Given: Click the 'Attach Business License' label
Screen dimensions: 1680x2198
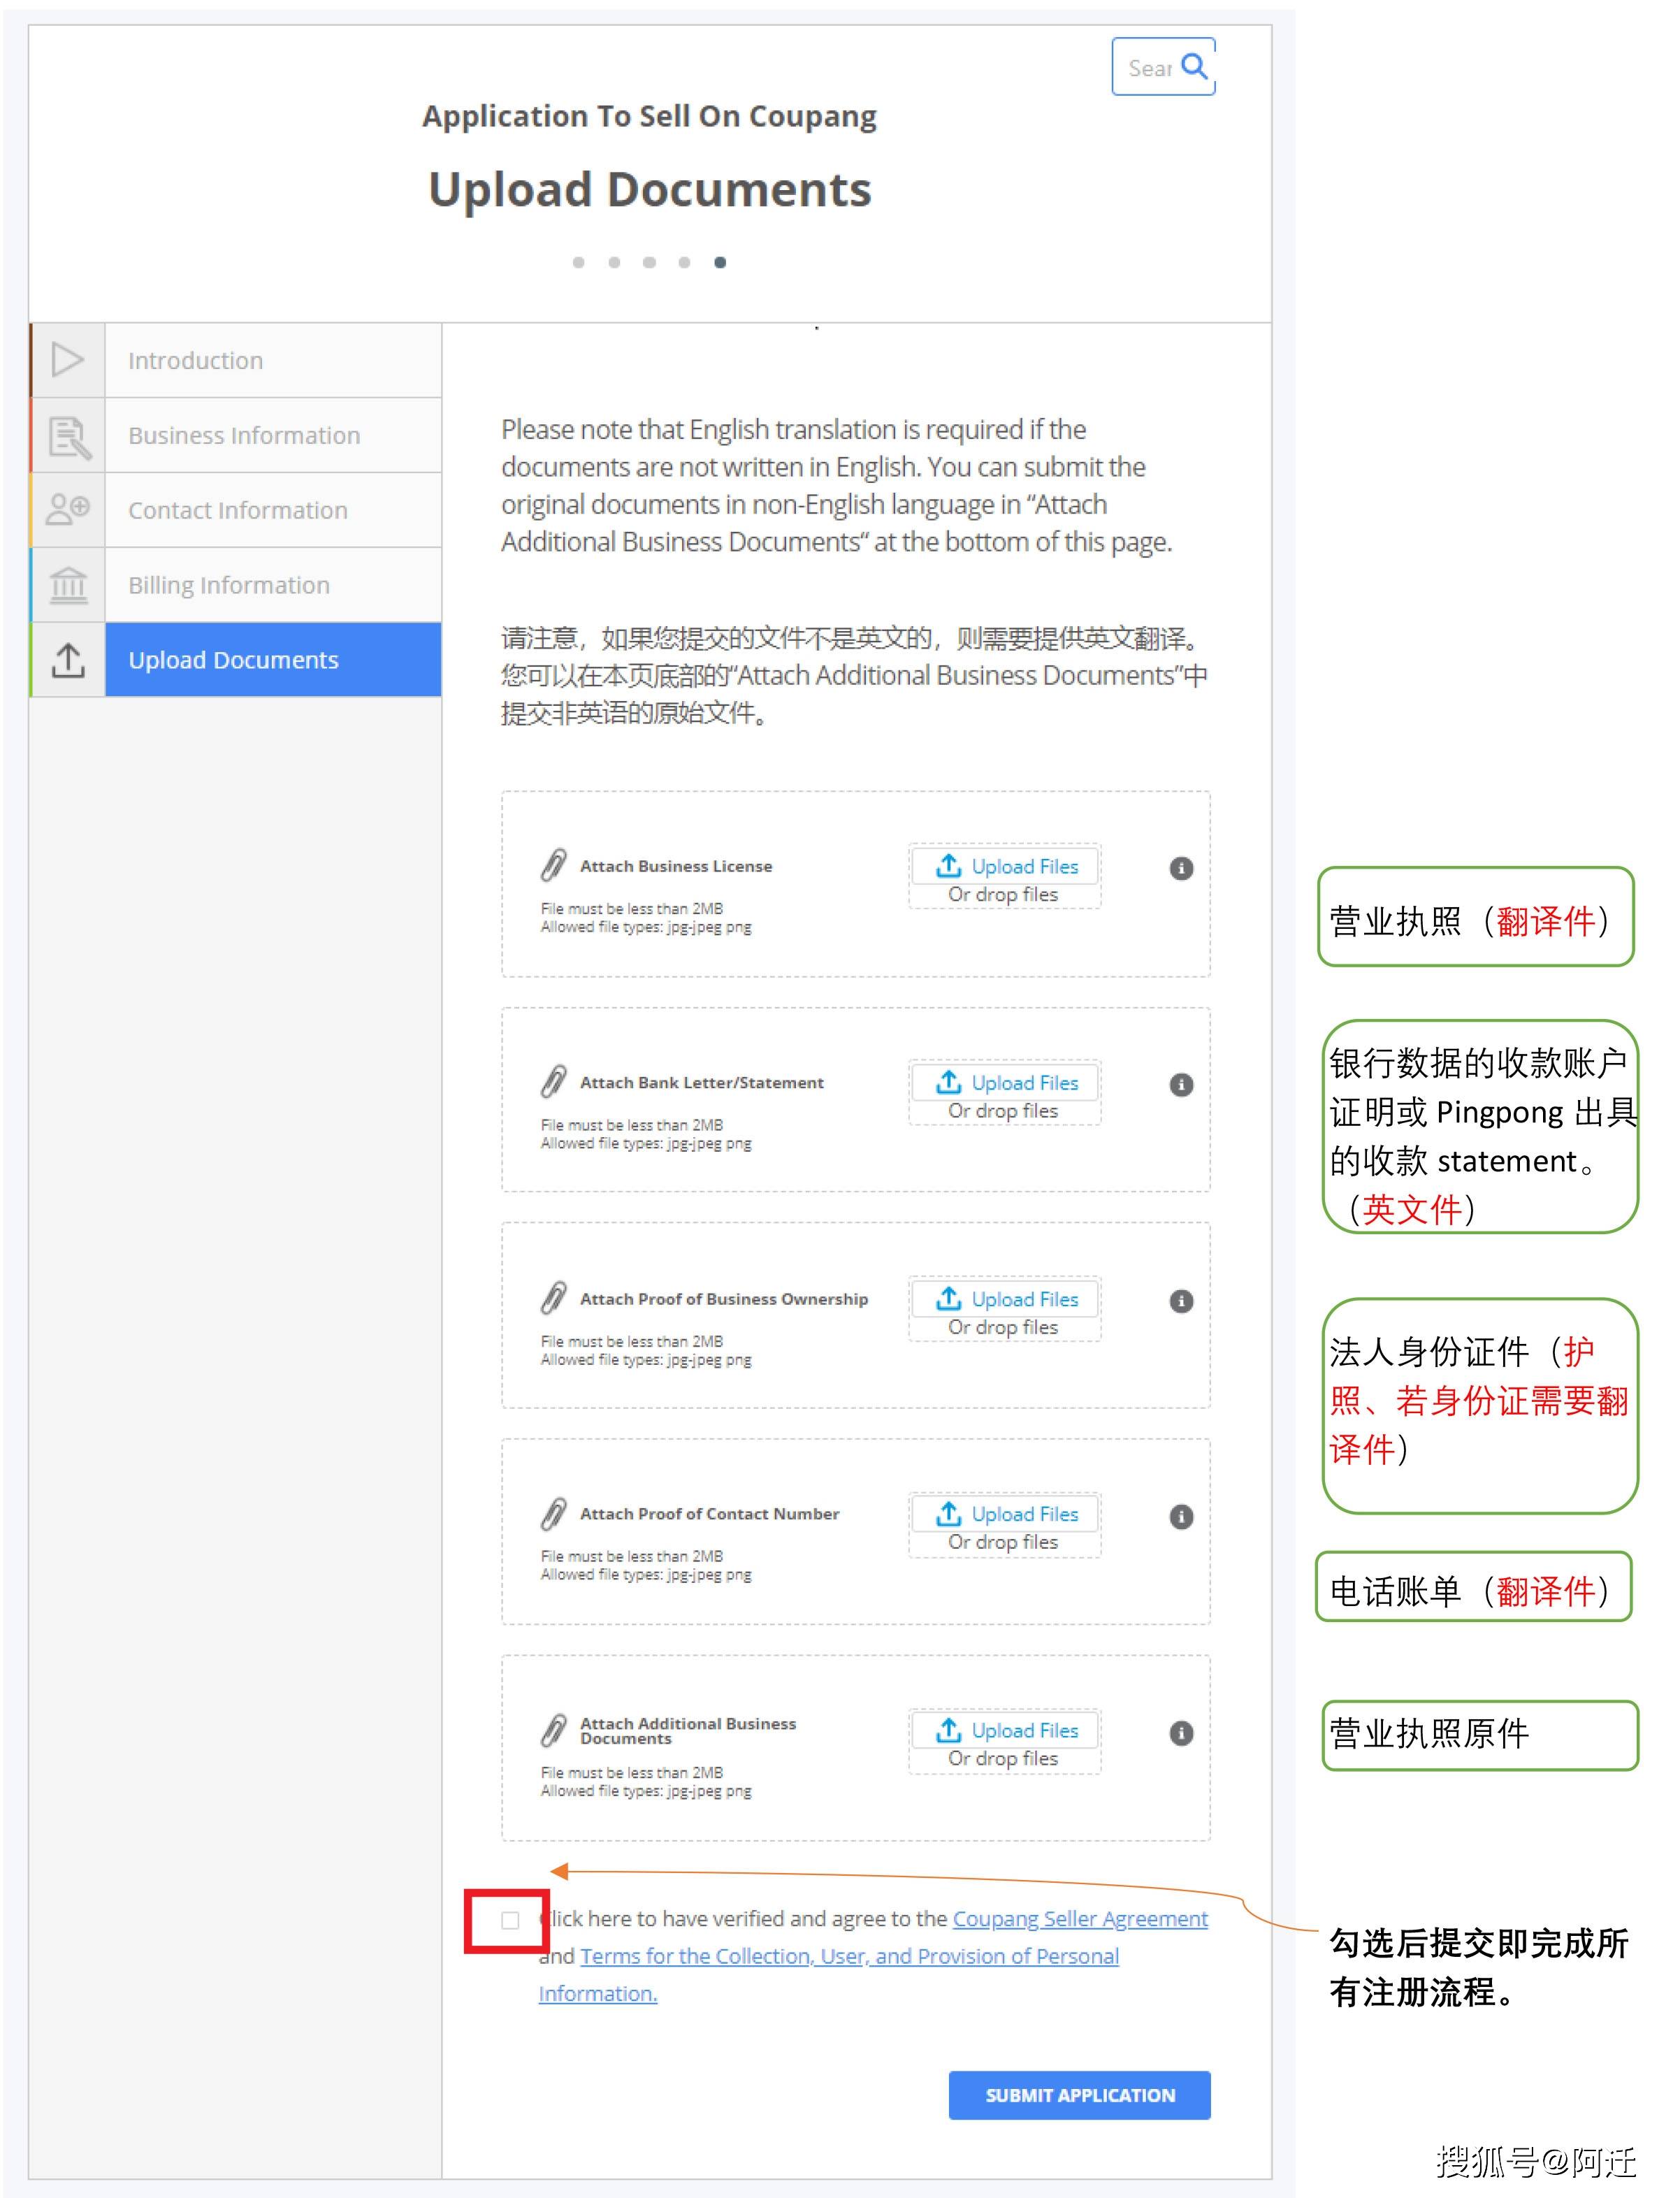Looking at the screenshot, I should (x=676, y=866).
